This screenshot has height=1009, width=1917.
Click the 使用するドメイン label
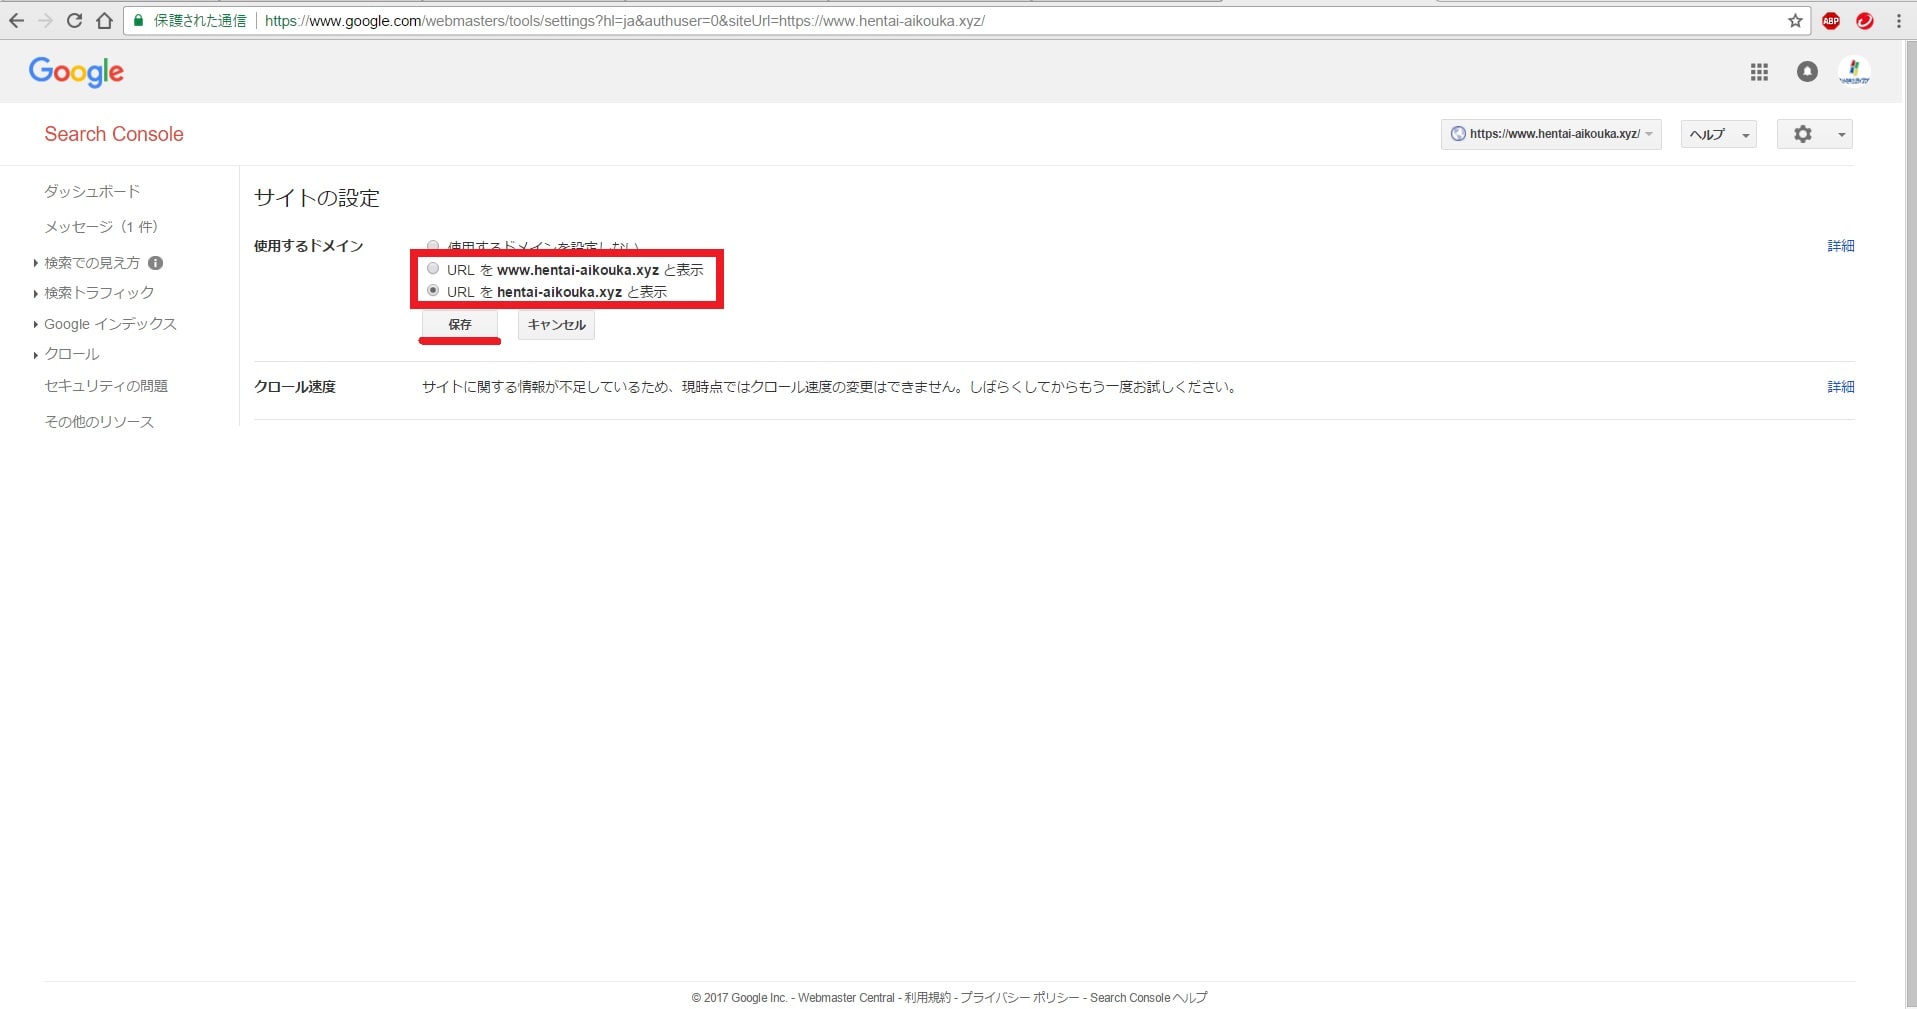(x=309, y=246)
